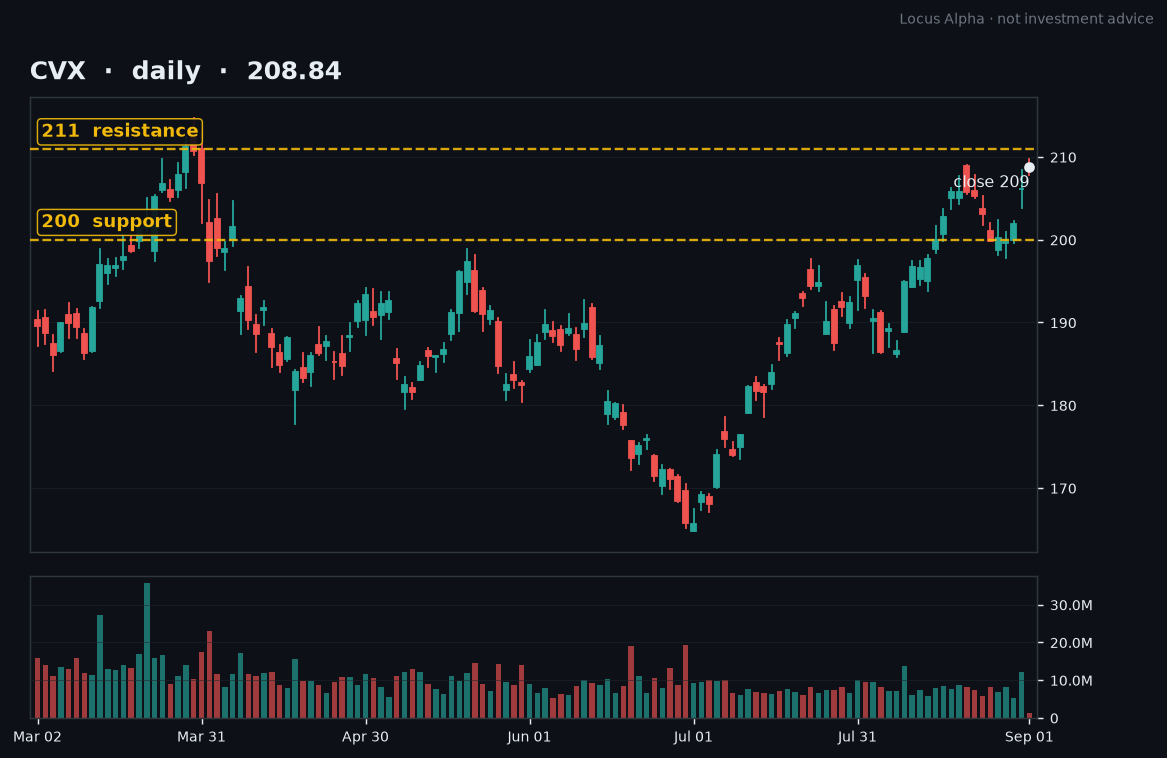
Task: Select the "daily" interval text in title
Action: coord(166,71)
